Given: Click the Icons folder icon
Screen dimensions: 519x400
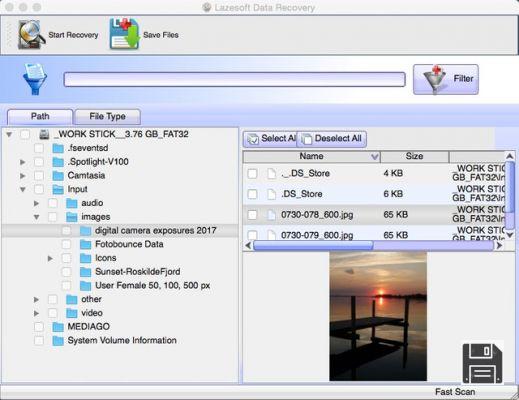Looking at the screenshot, I should click(x=86, y=258).
